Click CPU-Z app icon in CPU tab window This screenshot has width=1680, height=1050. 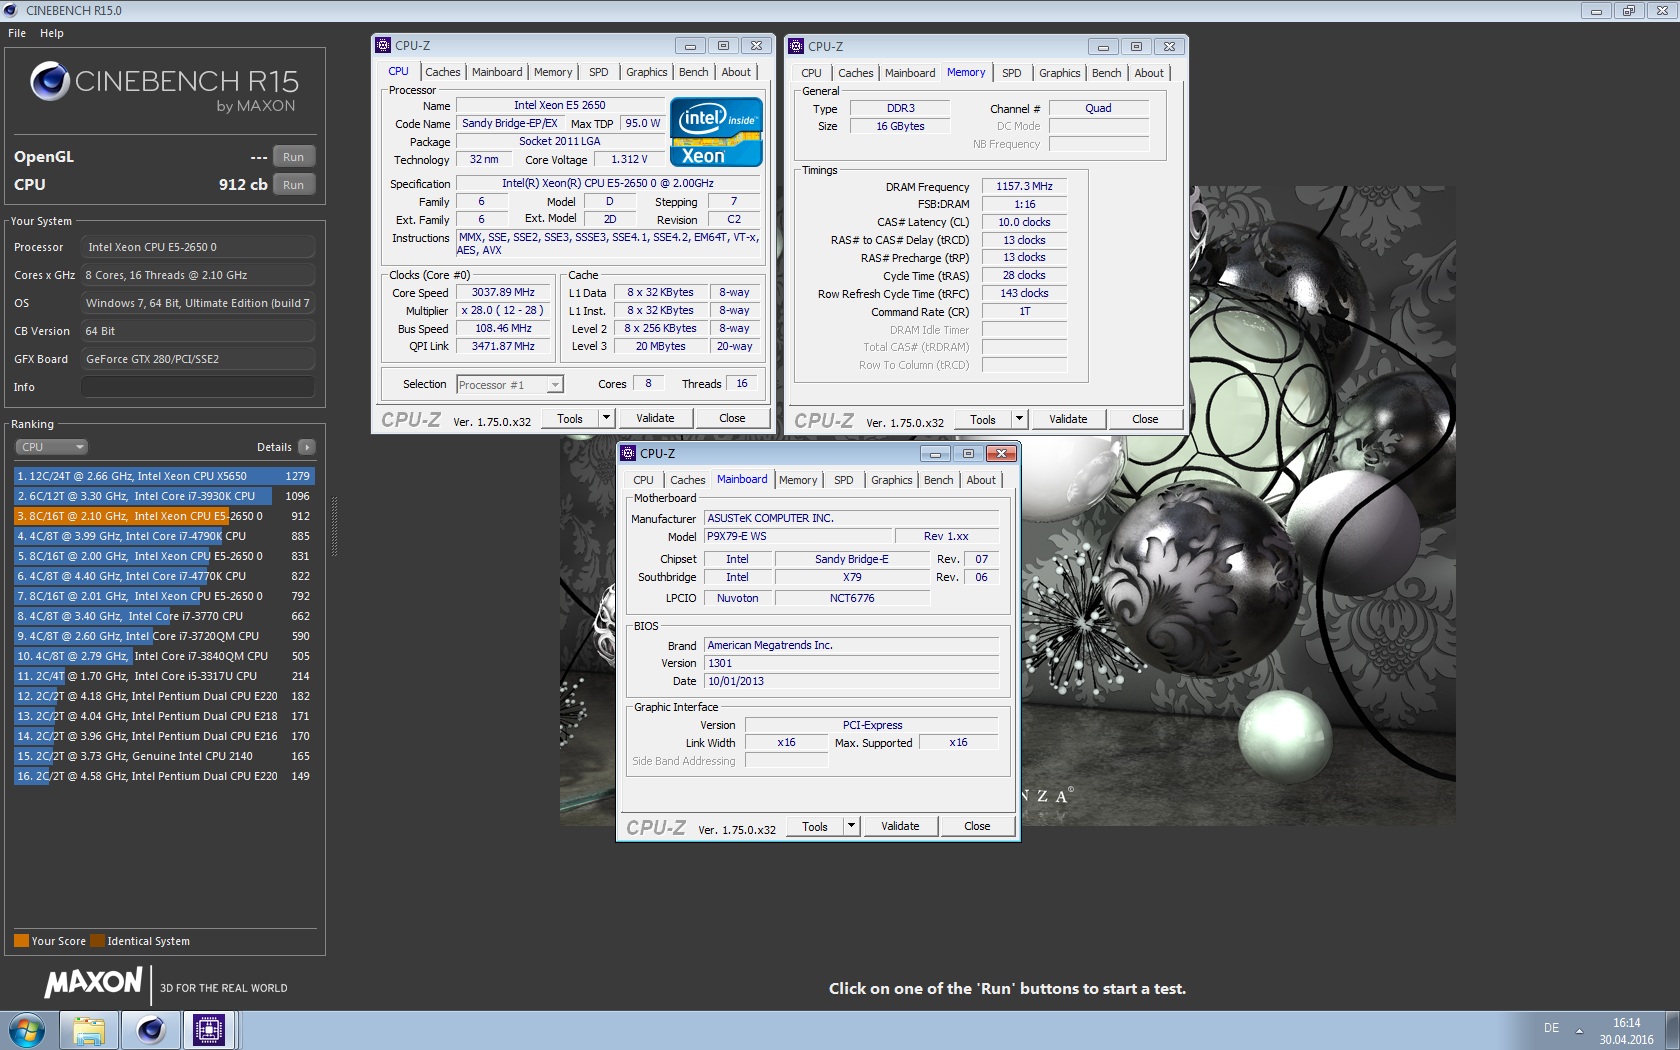[x=383, y=45]
